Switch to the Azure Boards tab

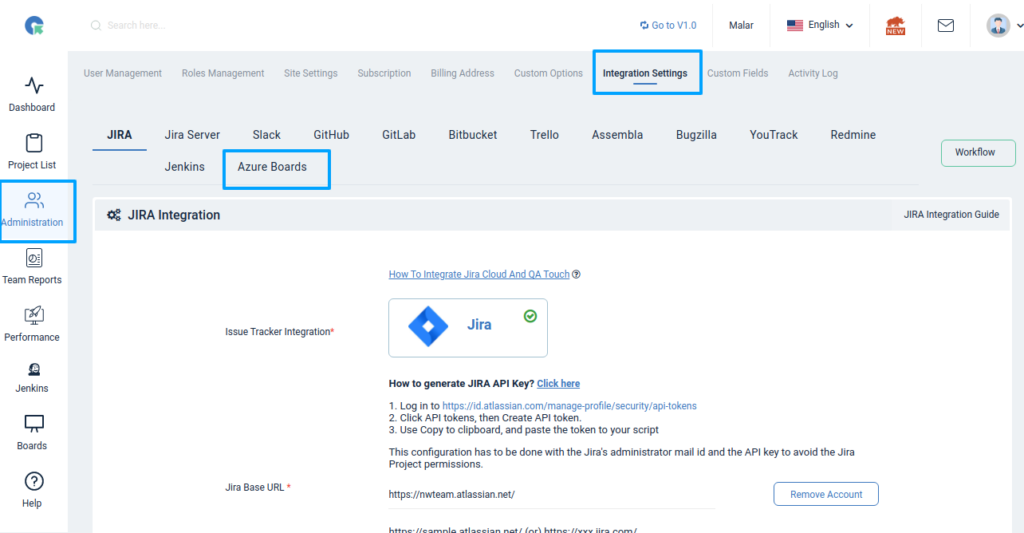pos(272,167)
